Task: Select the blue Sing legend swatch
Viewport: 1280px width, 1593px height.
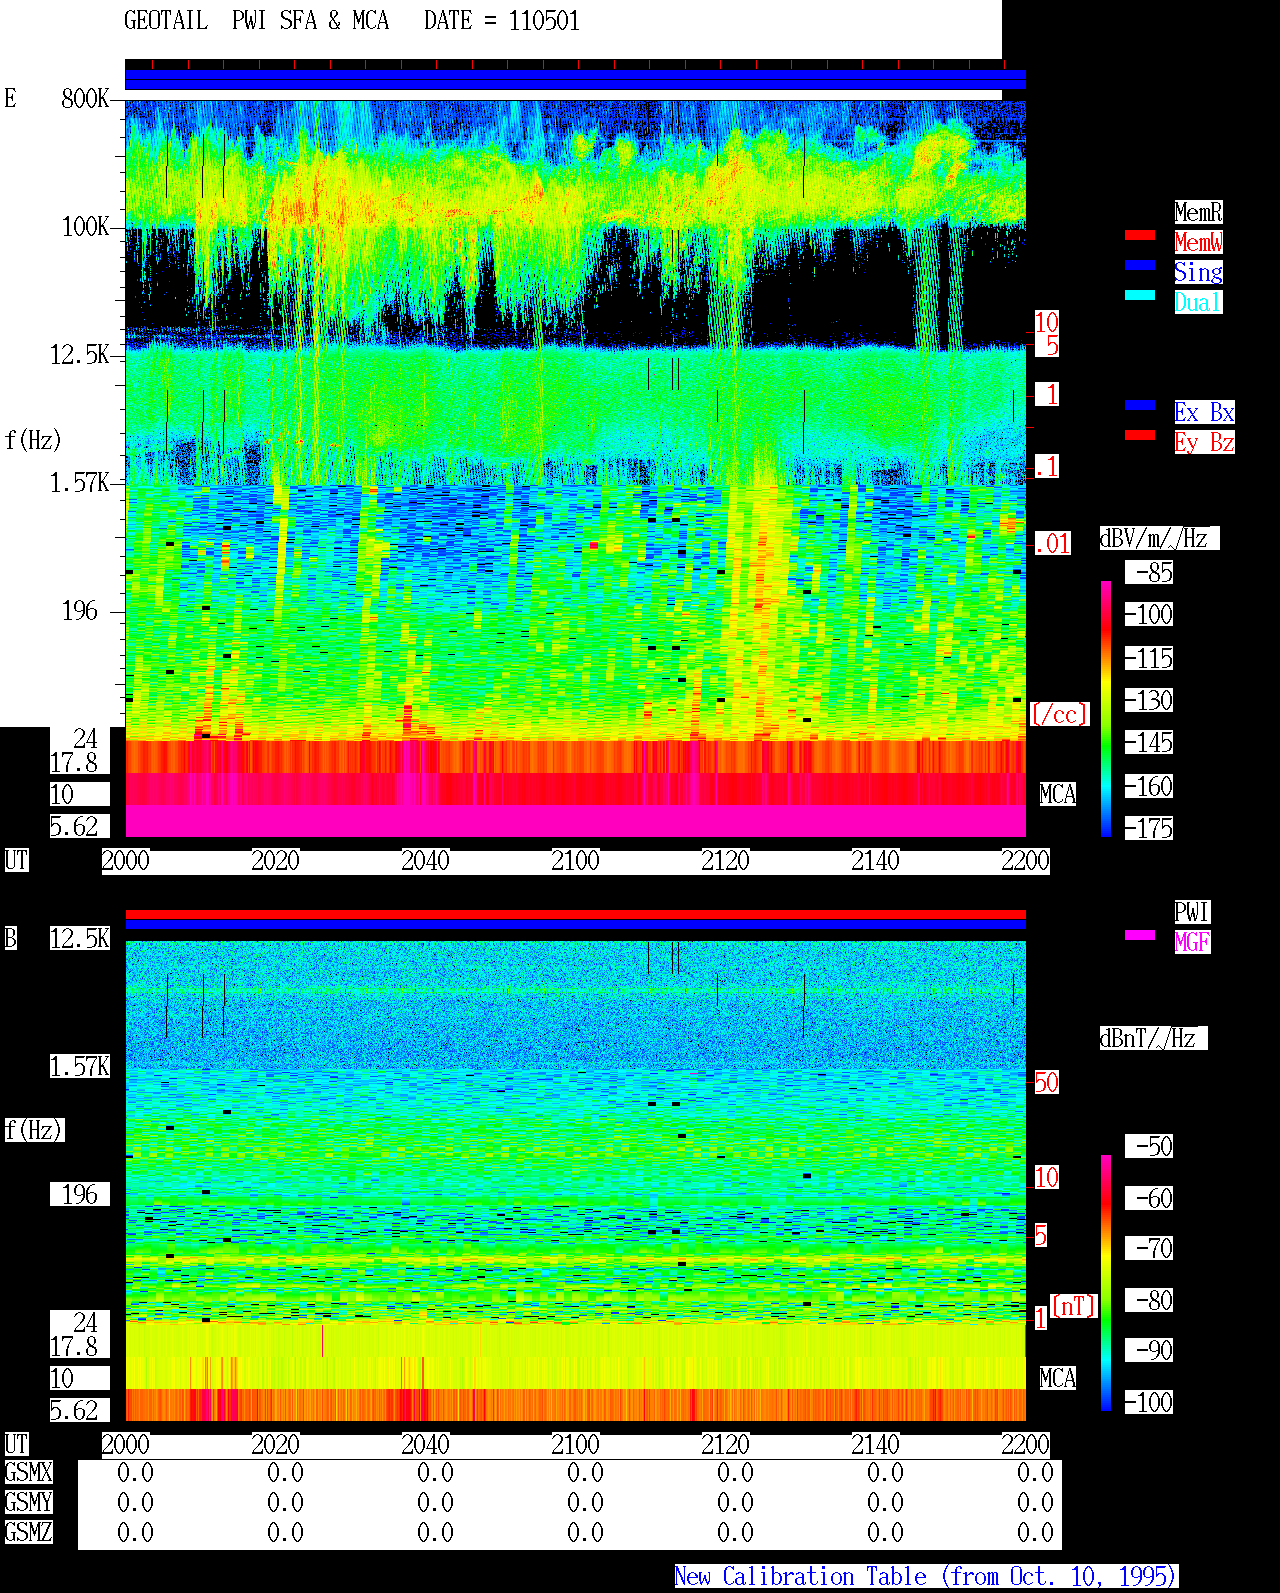Action: [1140, 265]
